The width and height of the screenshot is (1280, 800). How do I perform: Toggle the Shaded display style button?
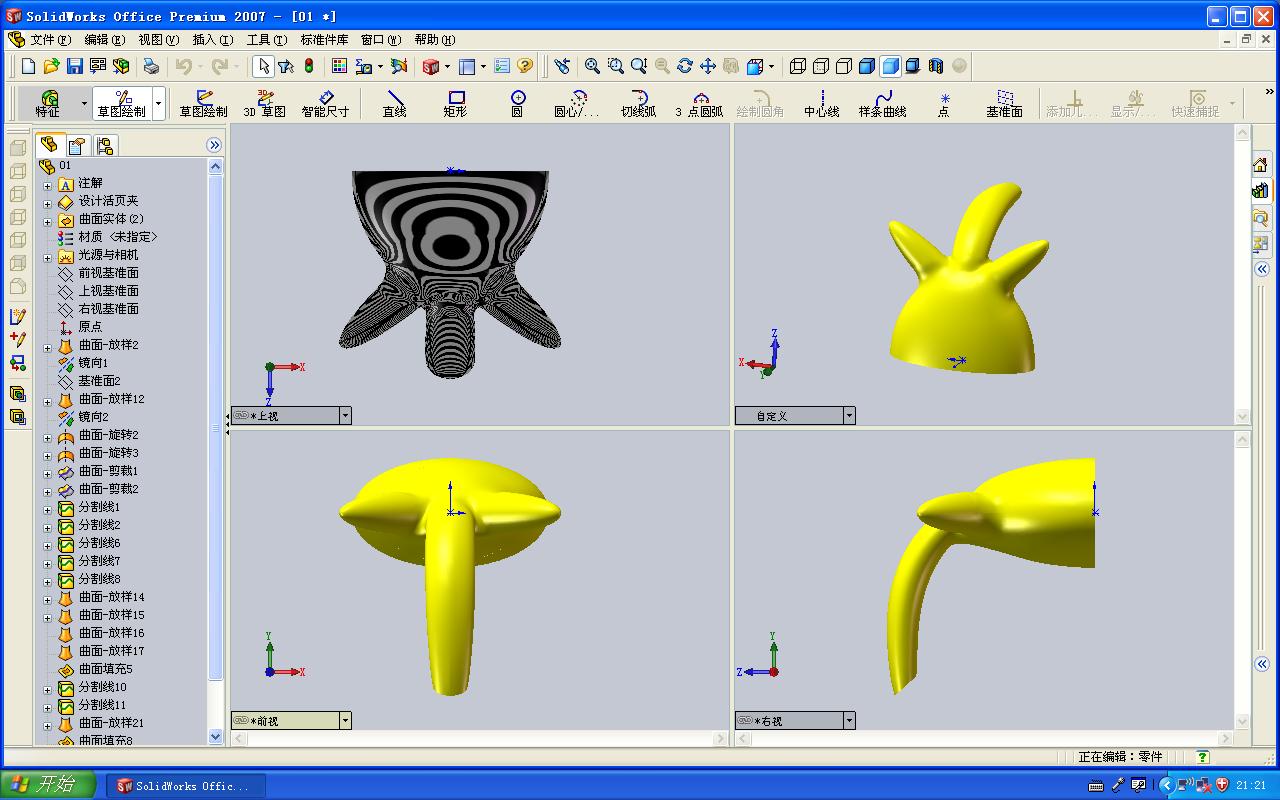click(890, 66)
